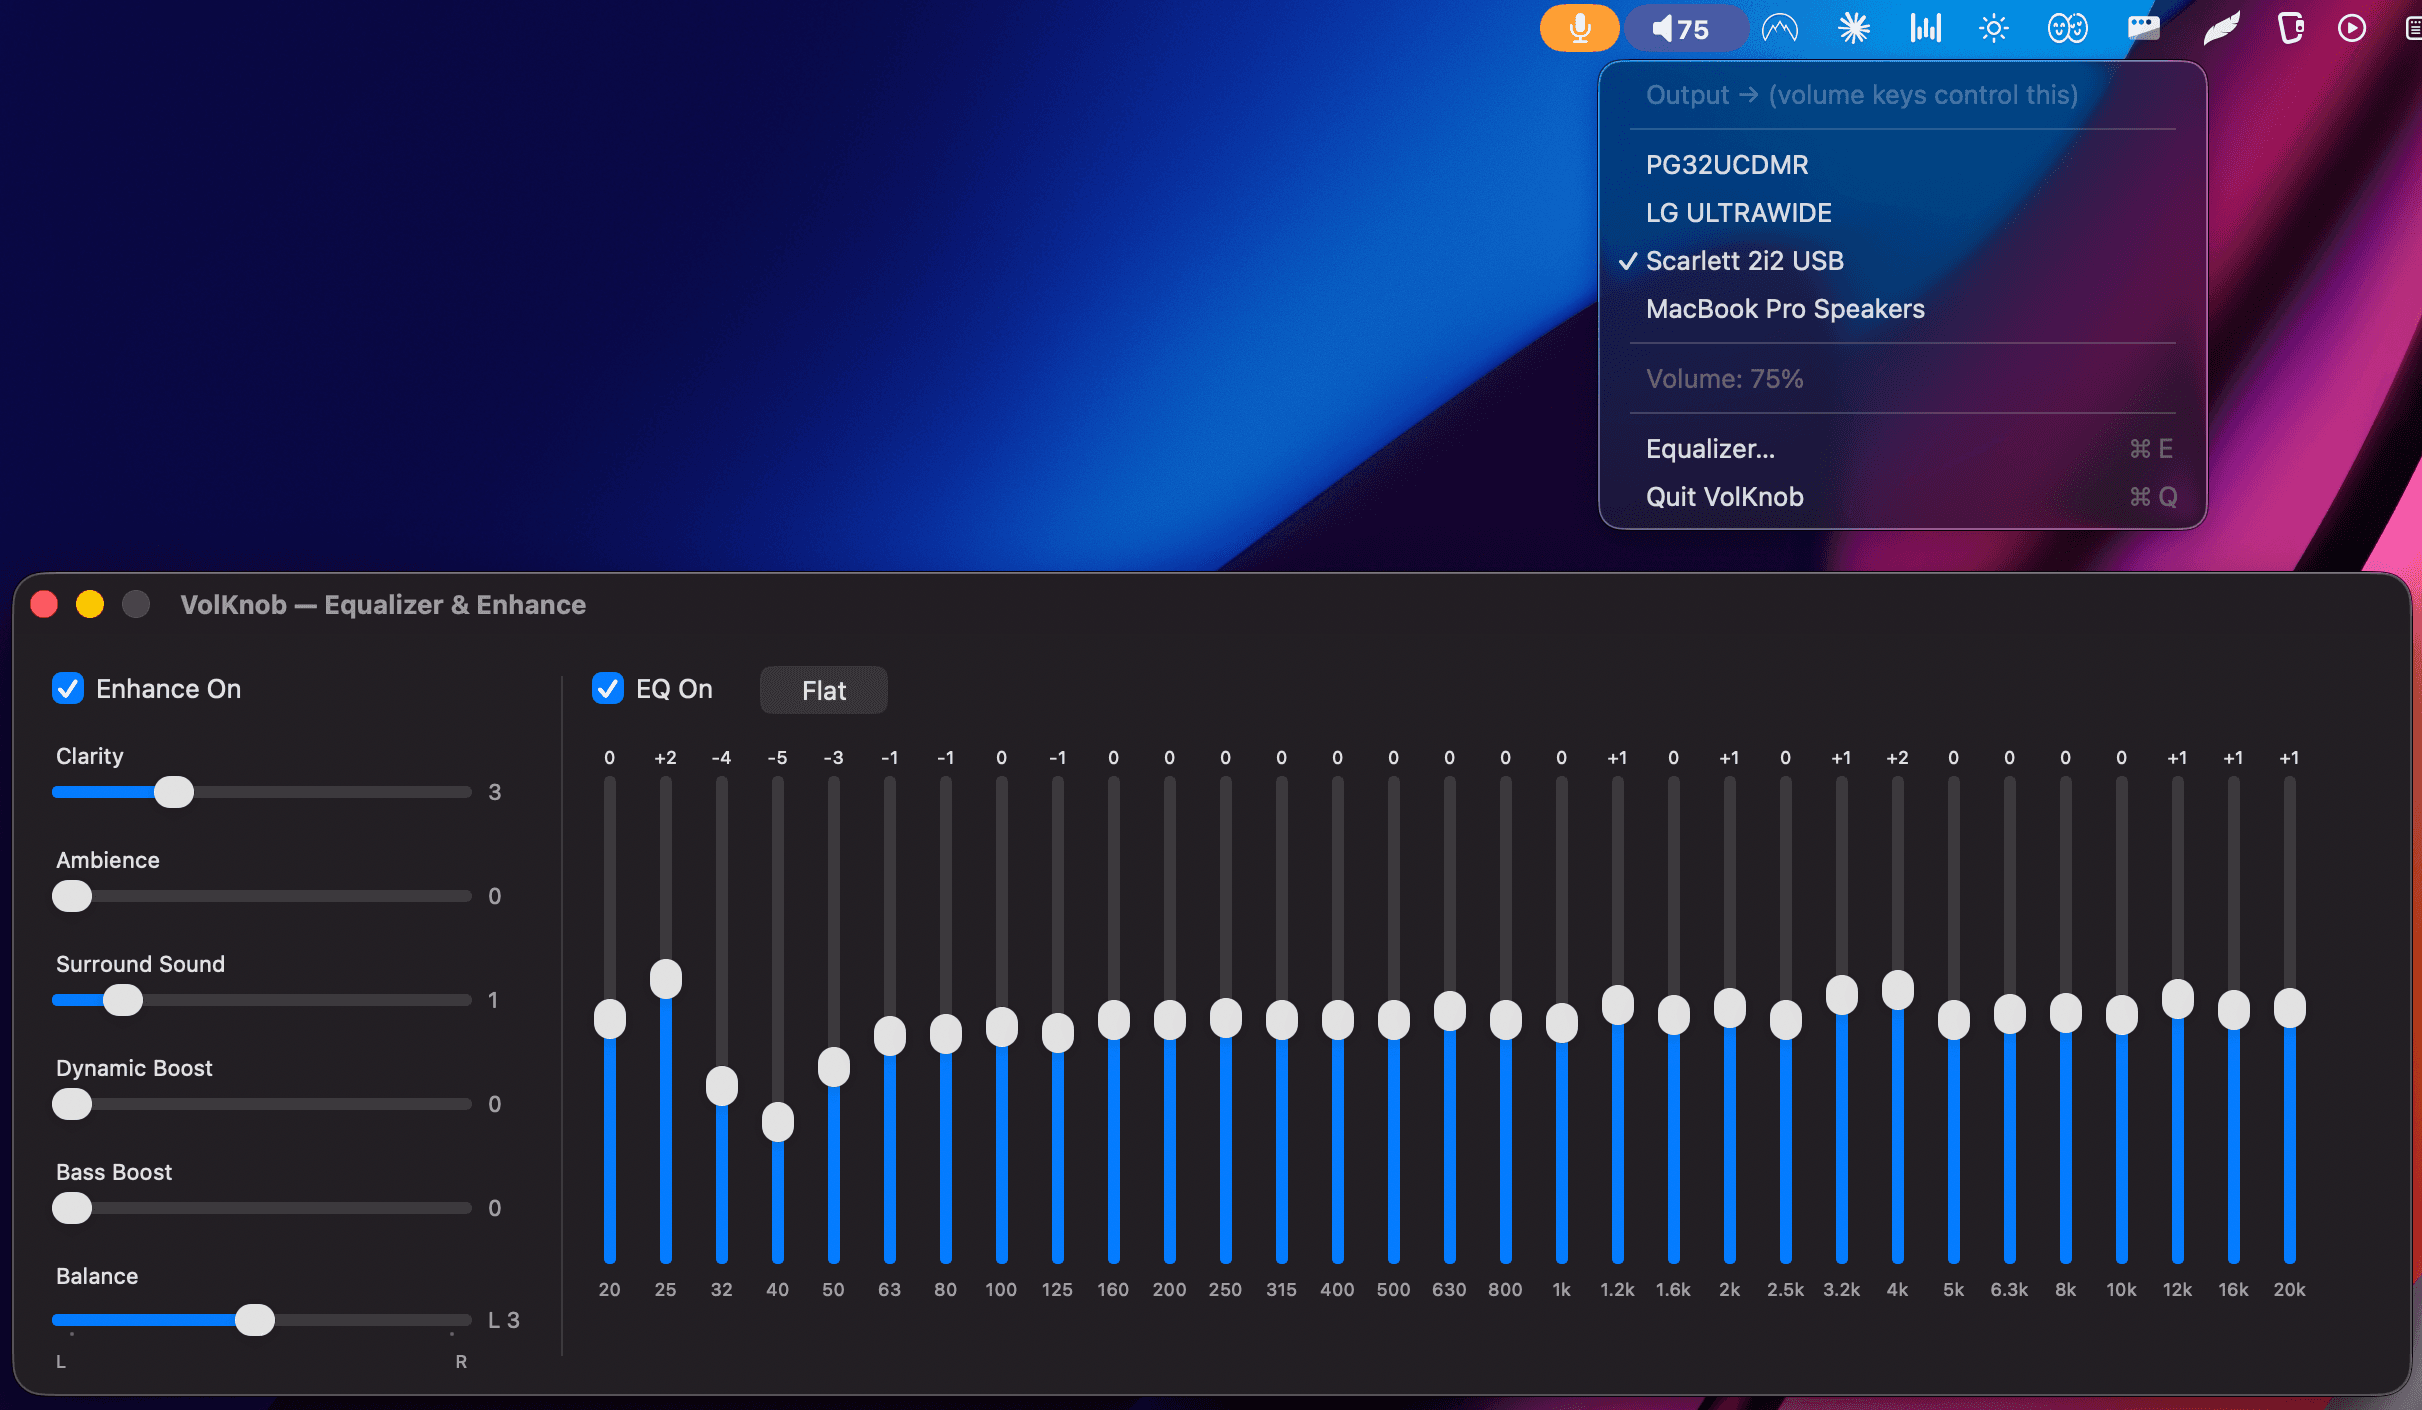Click the 1k EQ band knob

[x=1562, y=1023]
